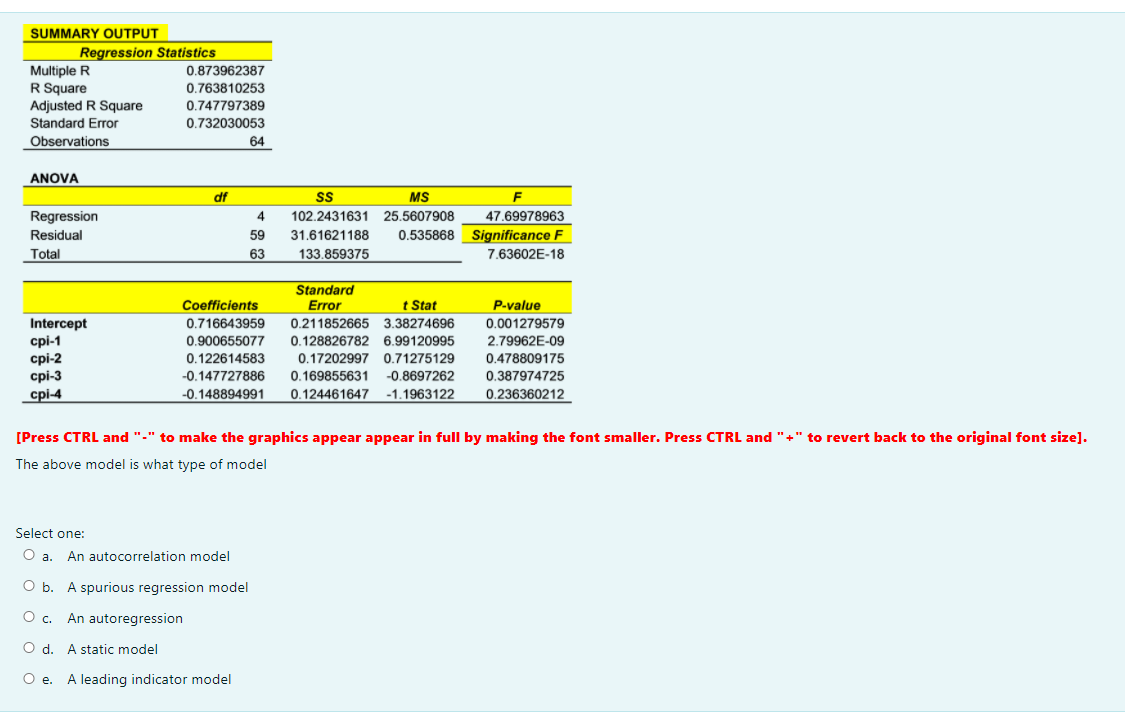Select option d, A static model
Image resolution: width=1125 pixels, height=713 pixels.
[x=29, y=648]
